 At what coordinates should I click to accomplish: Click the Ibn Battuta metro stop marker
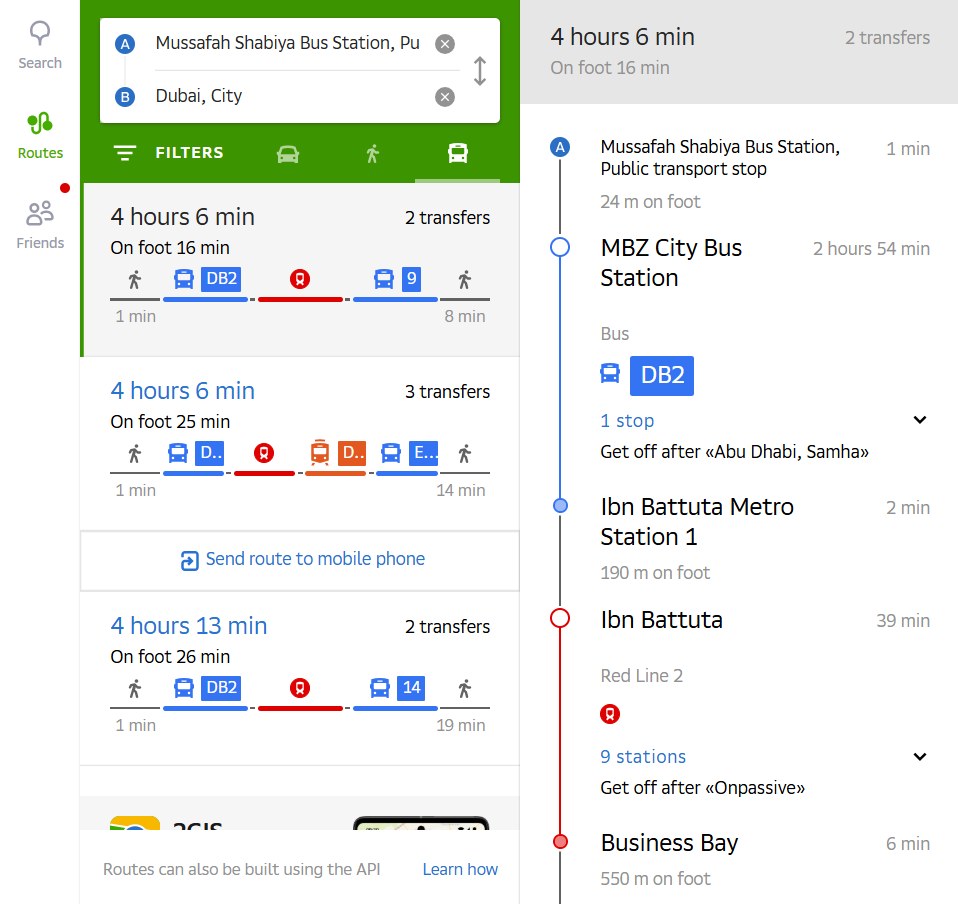tap(560, 618)
